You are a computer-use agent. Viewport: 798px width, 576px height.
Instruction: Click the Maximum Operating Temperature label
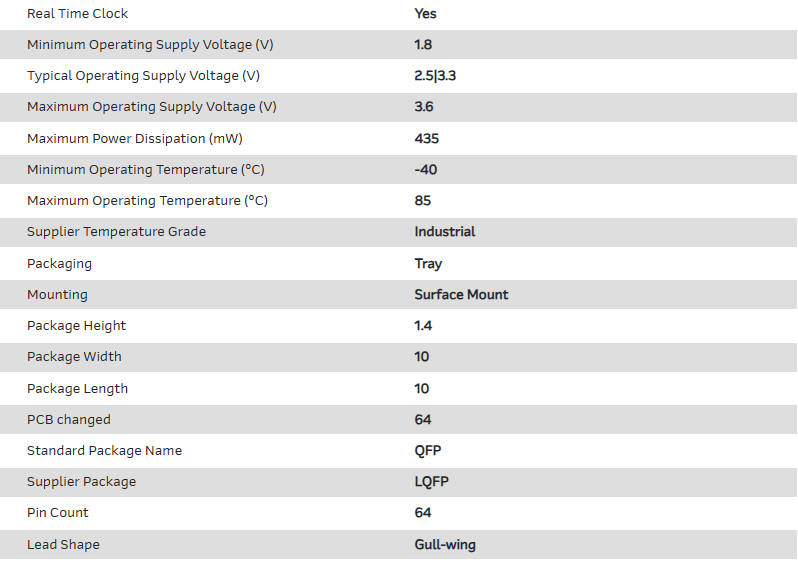pos(147,201)
